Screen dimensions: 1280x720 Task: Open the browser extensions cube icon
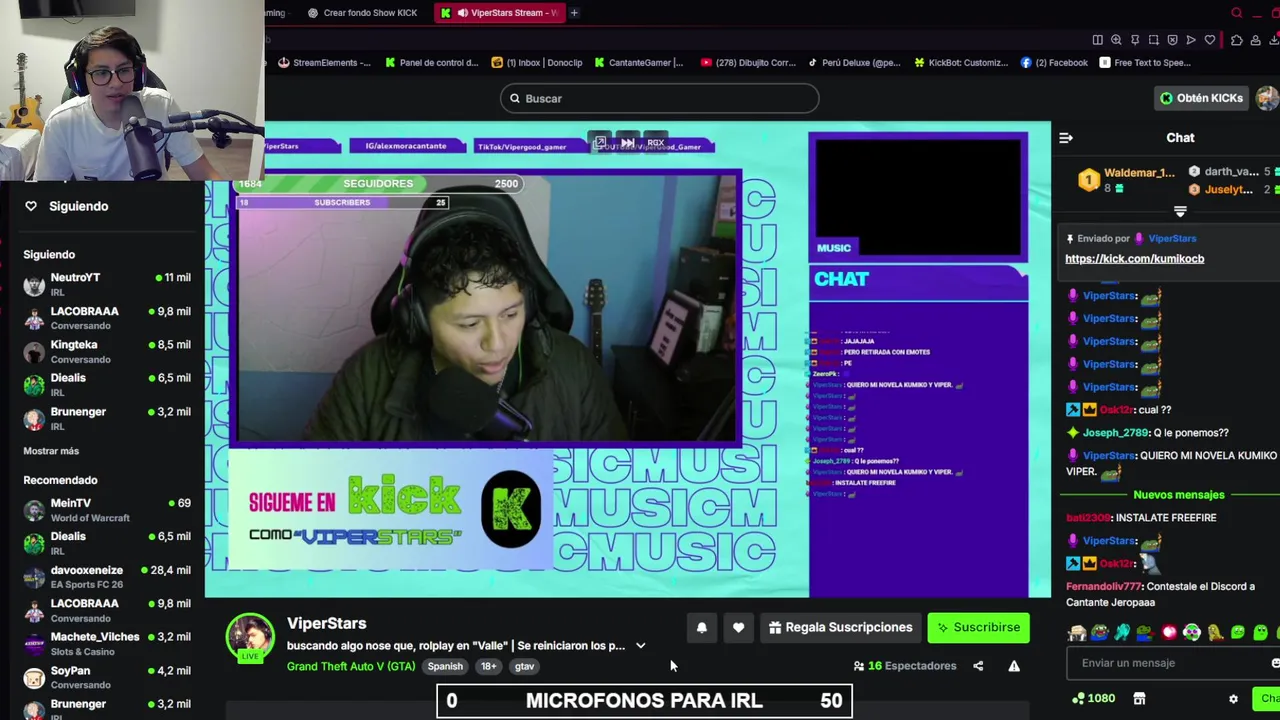[1237, 40]
